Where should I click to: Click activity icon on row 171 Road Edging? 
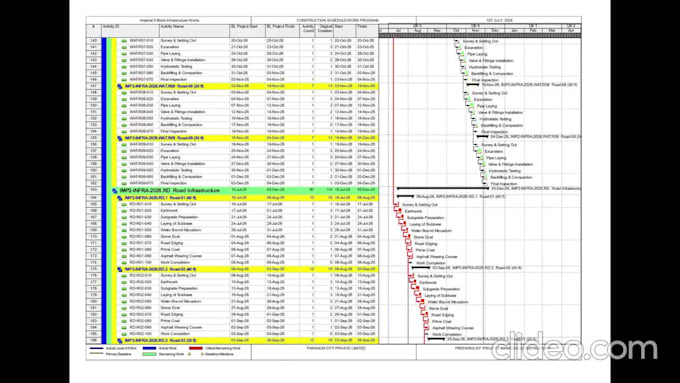click(124, 243)
